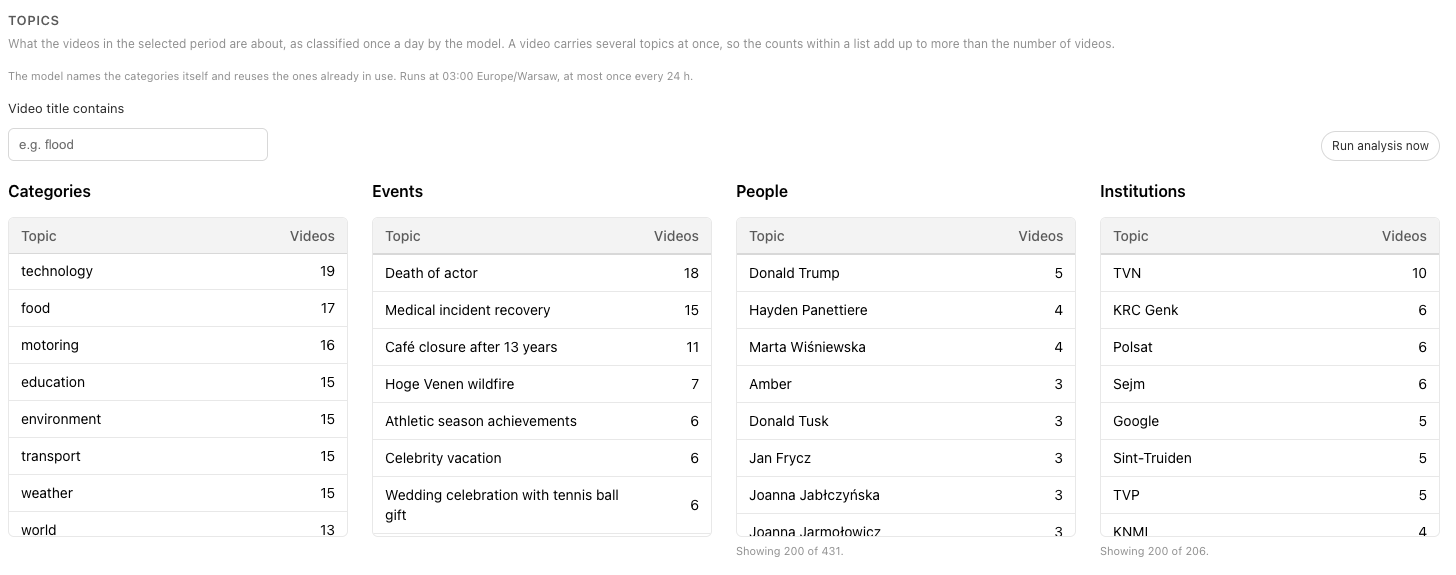This screenshot has height=575, width=1456.
Task: Select Google in Institutions list
Action: (1270, 421)
